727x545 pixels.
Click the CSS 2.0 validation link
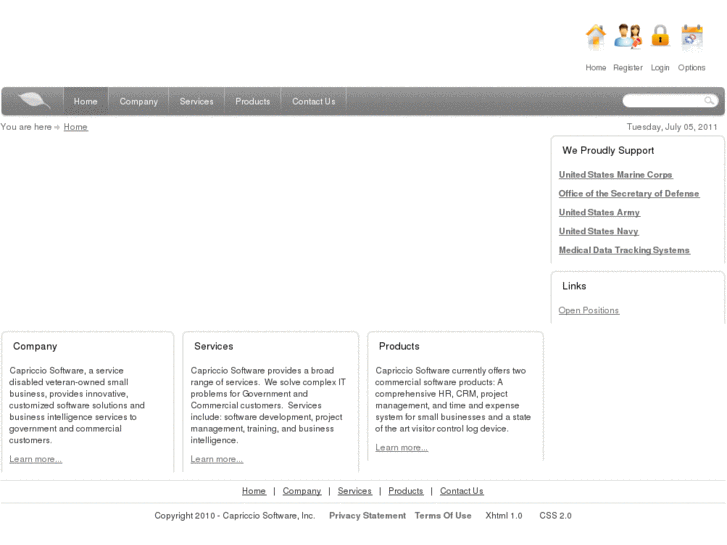[x=555, y=516]
